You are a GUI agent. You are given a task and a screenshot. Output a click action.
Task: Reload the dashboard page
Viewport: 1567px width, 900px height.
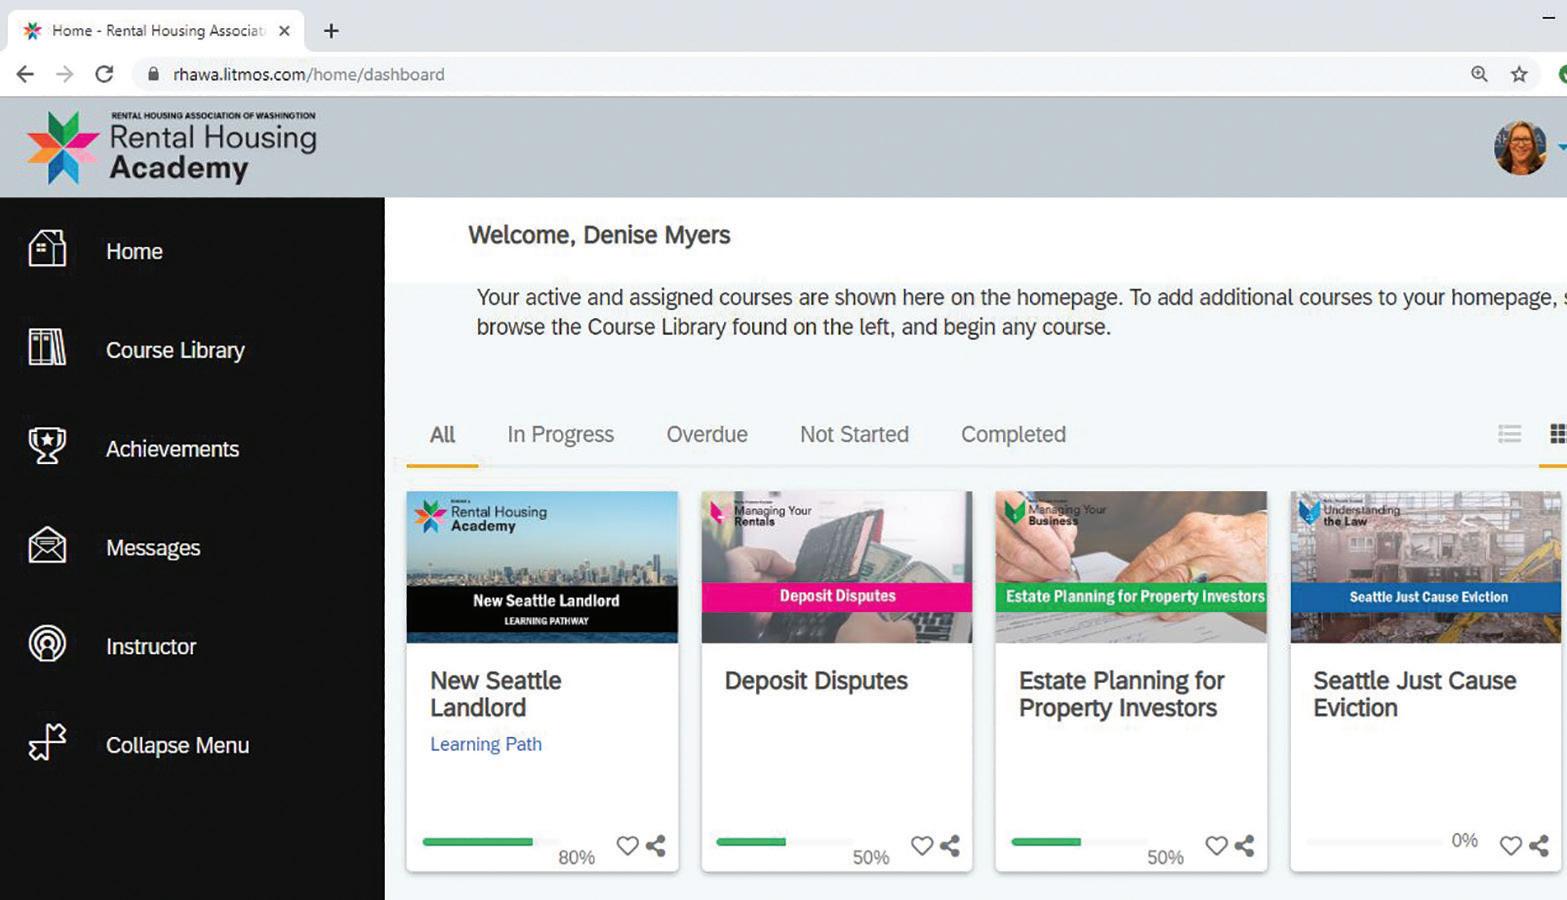pyautogui.click(x=104, y=74)
